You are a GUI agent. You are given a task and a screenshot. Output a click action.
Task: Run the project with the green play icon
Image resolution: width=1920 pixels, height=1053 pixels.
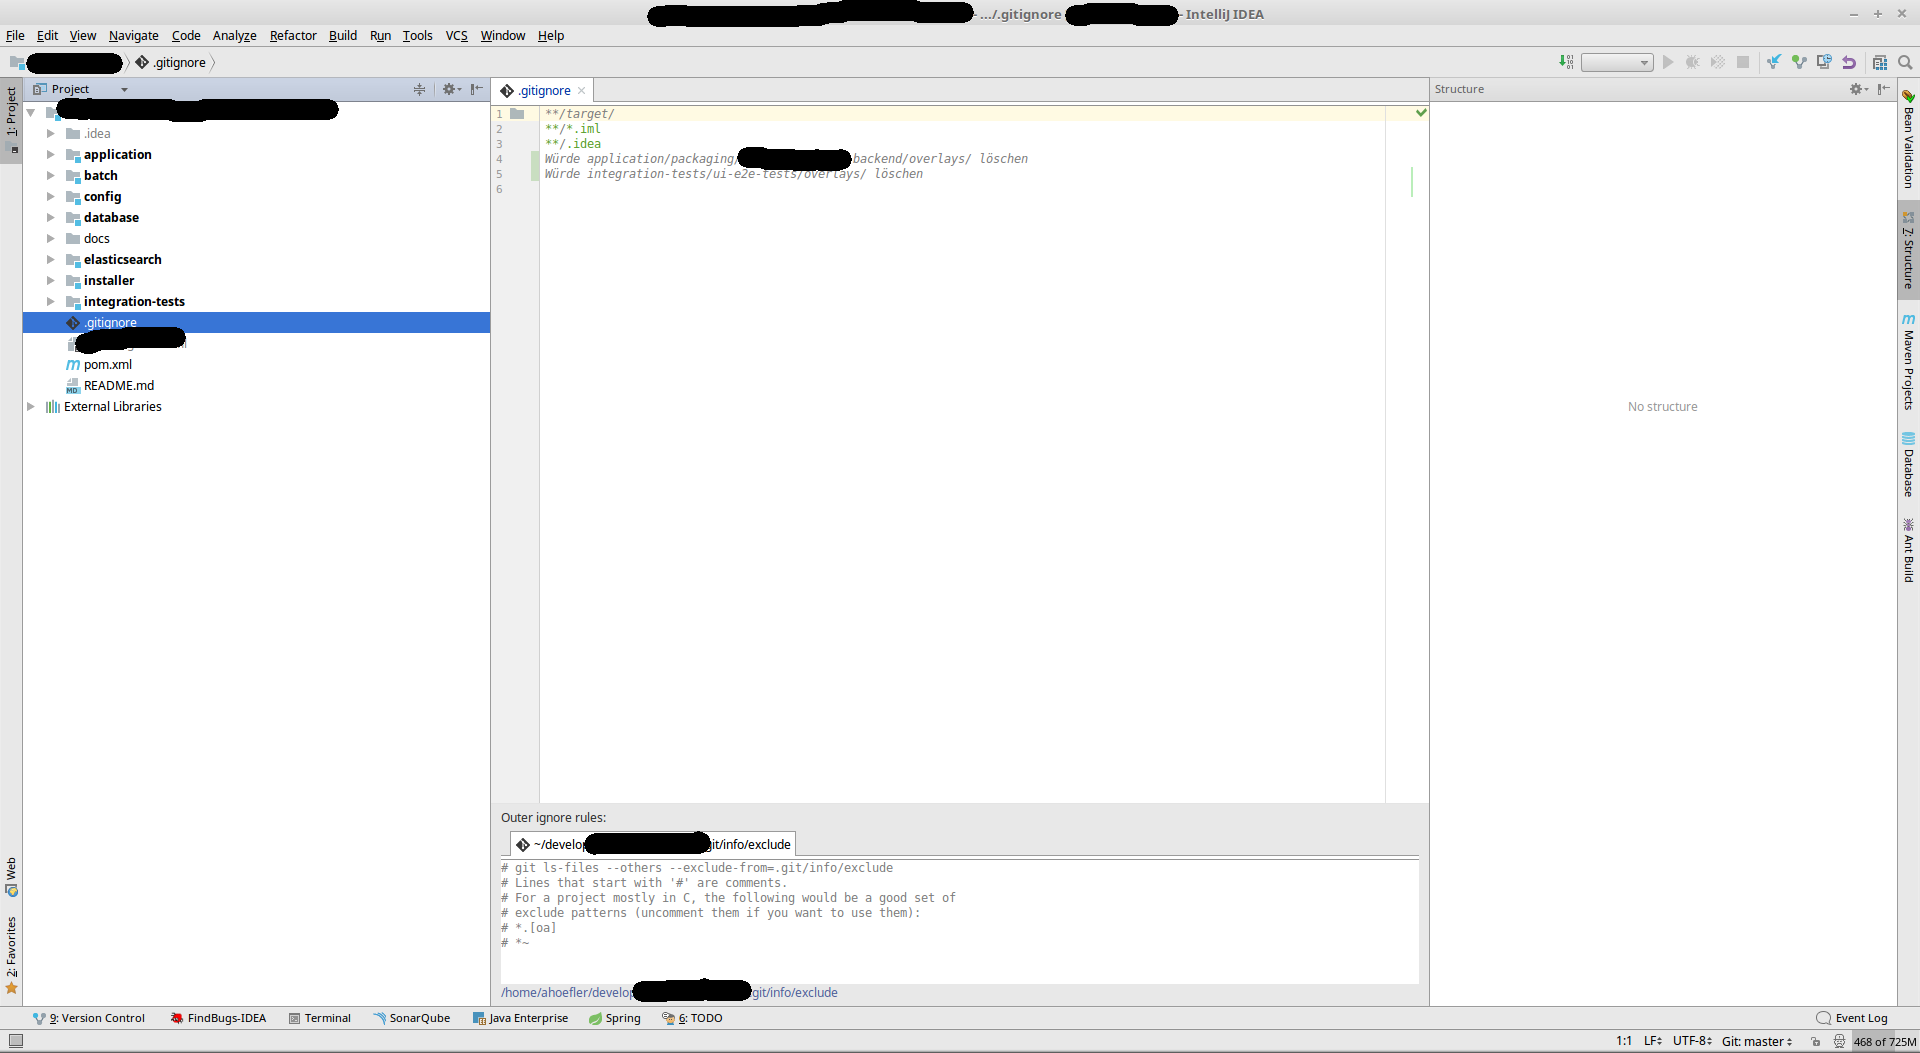1669,61
